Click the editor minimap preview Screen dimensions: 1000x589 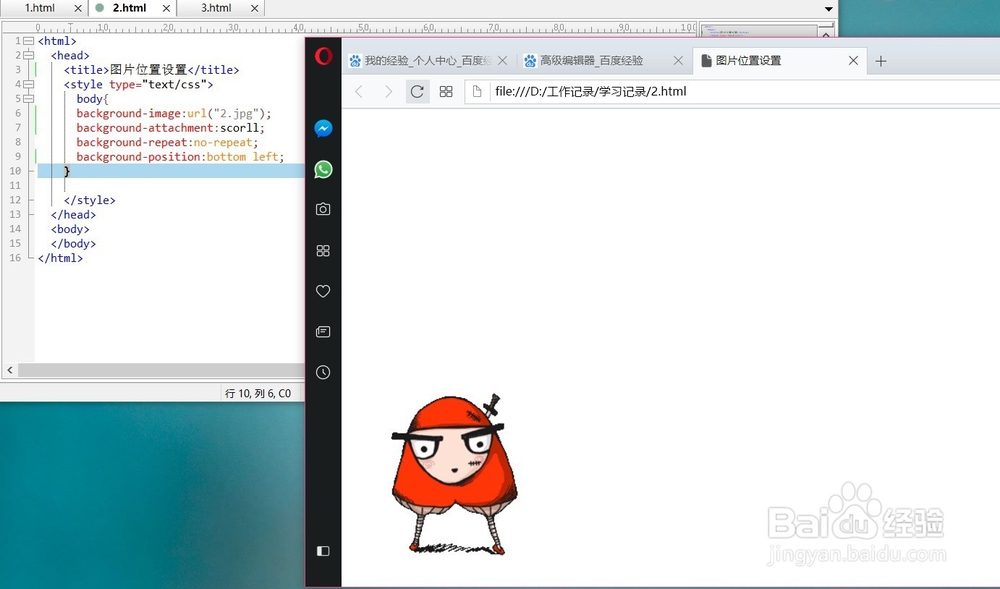[x=758, y=31]
